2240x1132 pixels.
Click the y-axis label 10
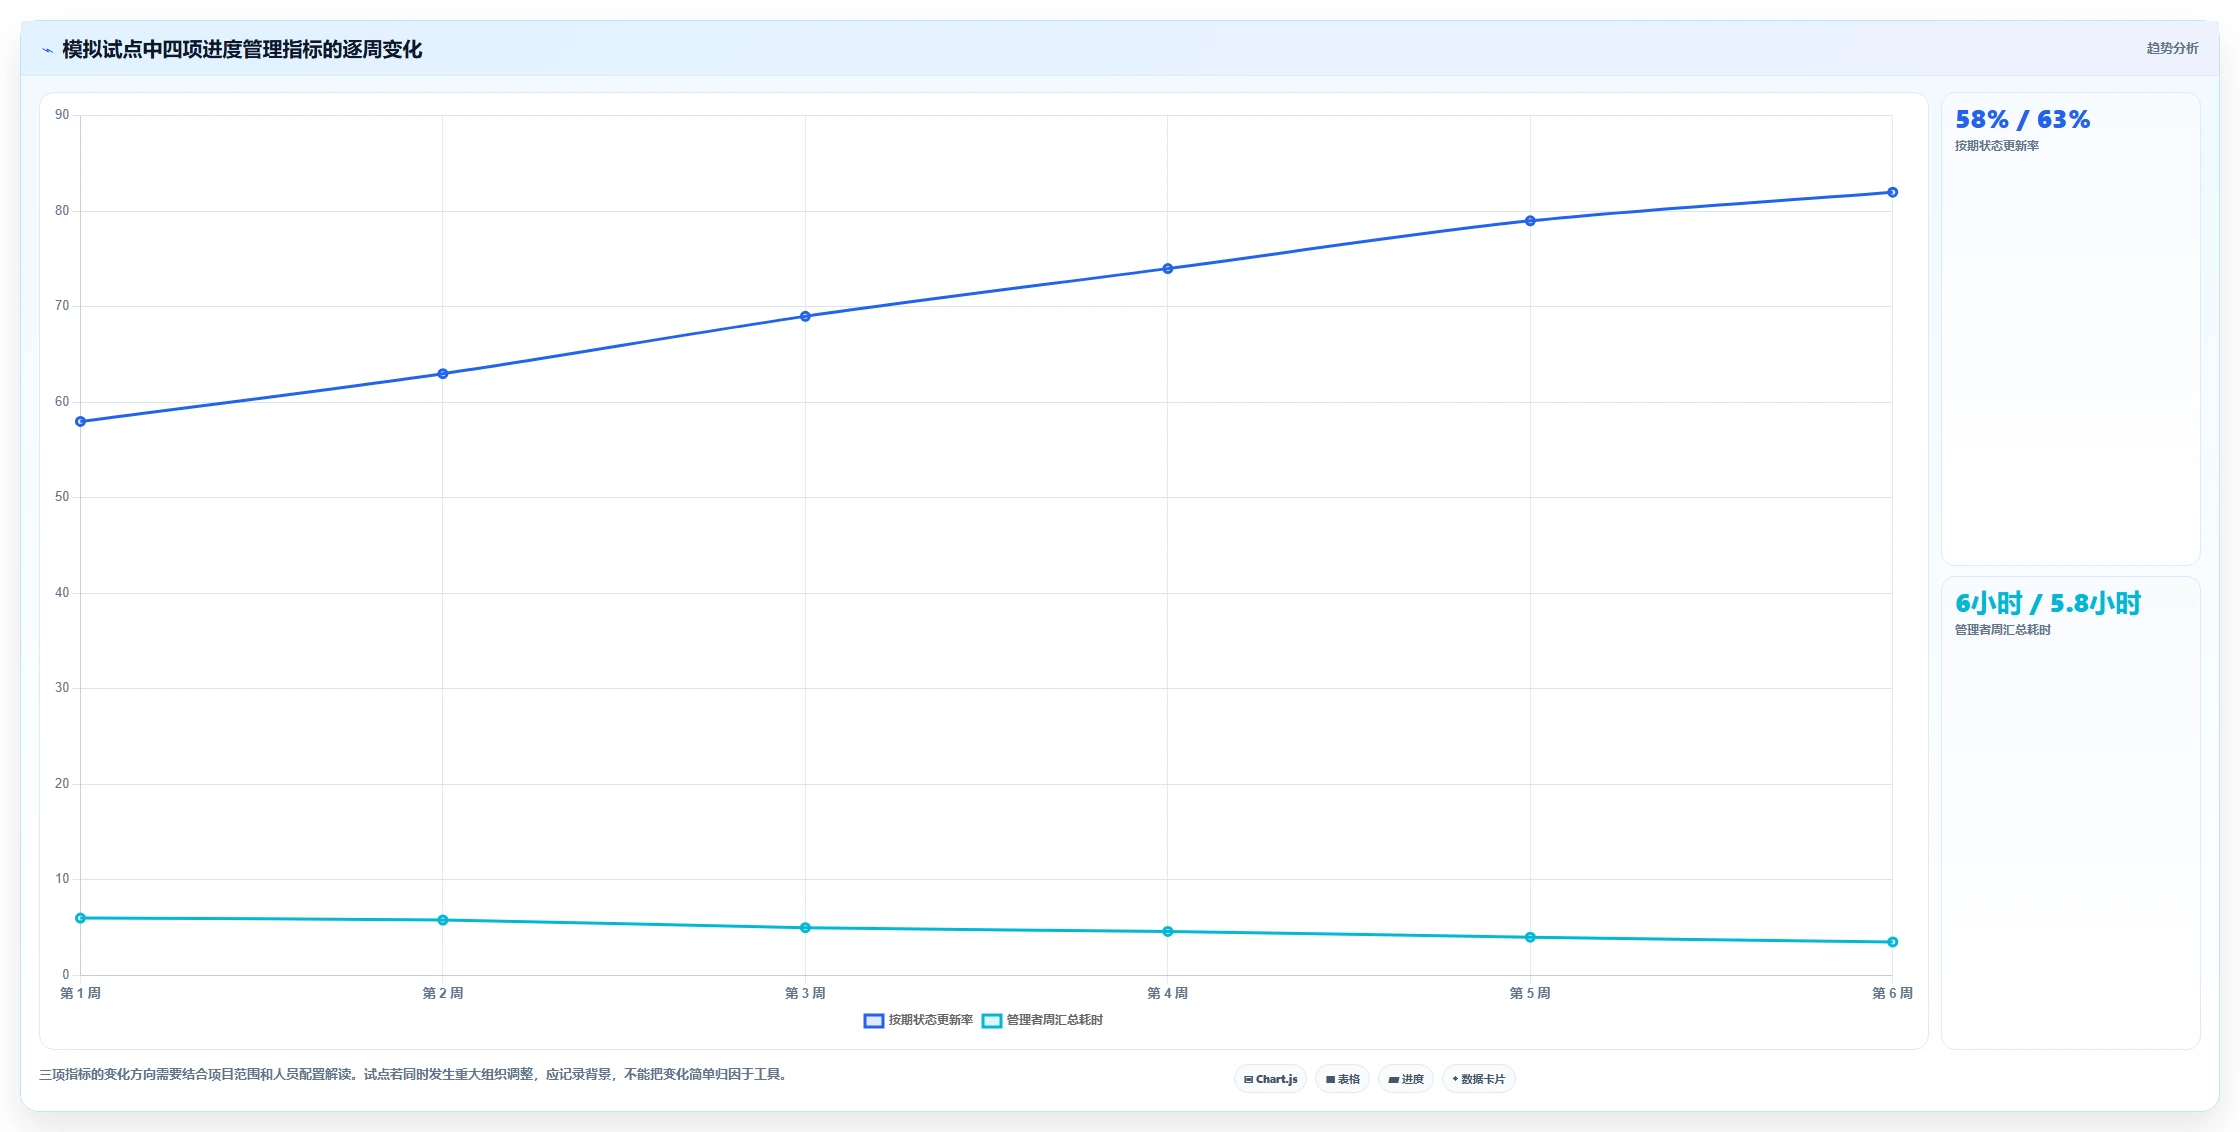[62, 879]
